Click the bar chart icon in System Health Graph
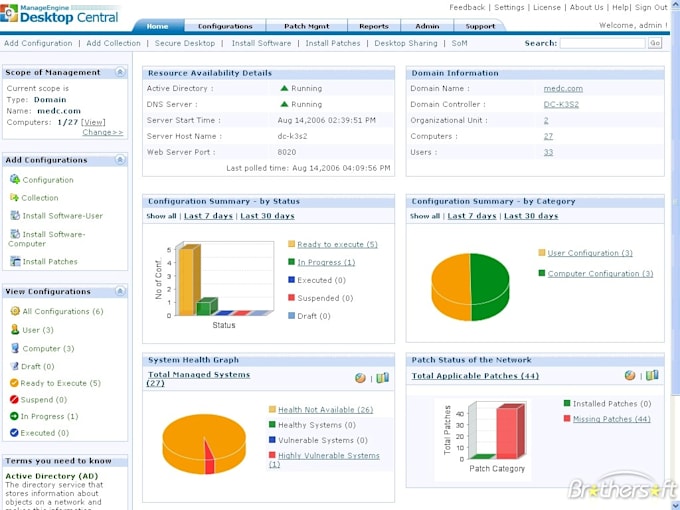Image resolution: width=680 pixels, height=510 pixels. [382, 378]
